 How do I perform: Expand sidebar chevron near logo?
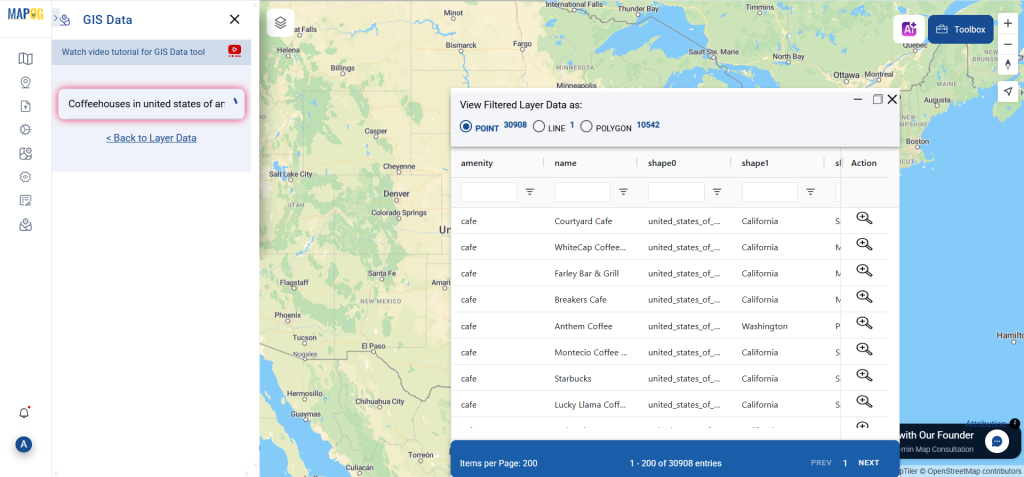coord(56,18)
